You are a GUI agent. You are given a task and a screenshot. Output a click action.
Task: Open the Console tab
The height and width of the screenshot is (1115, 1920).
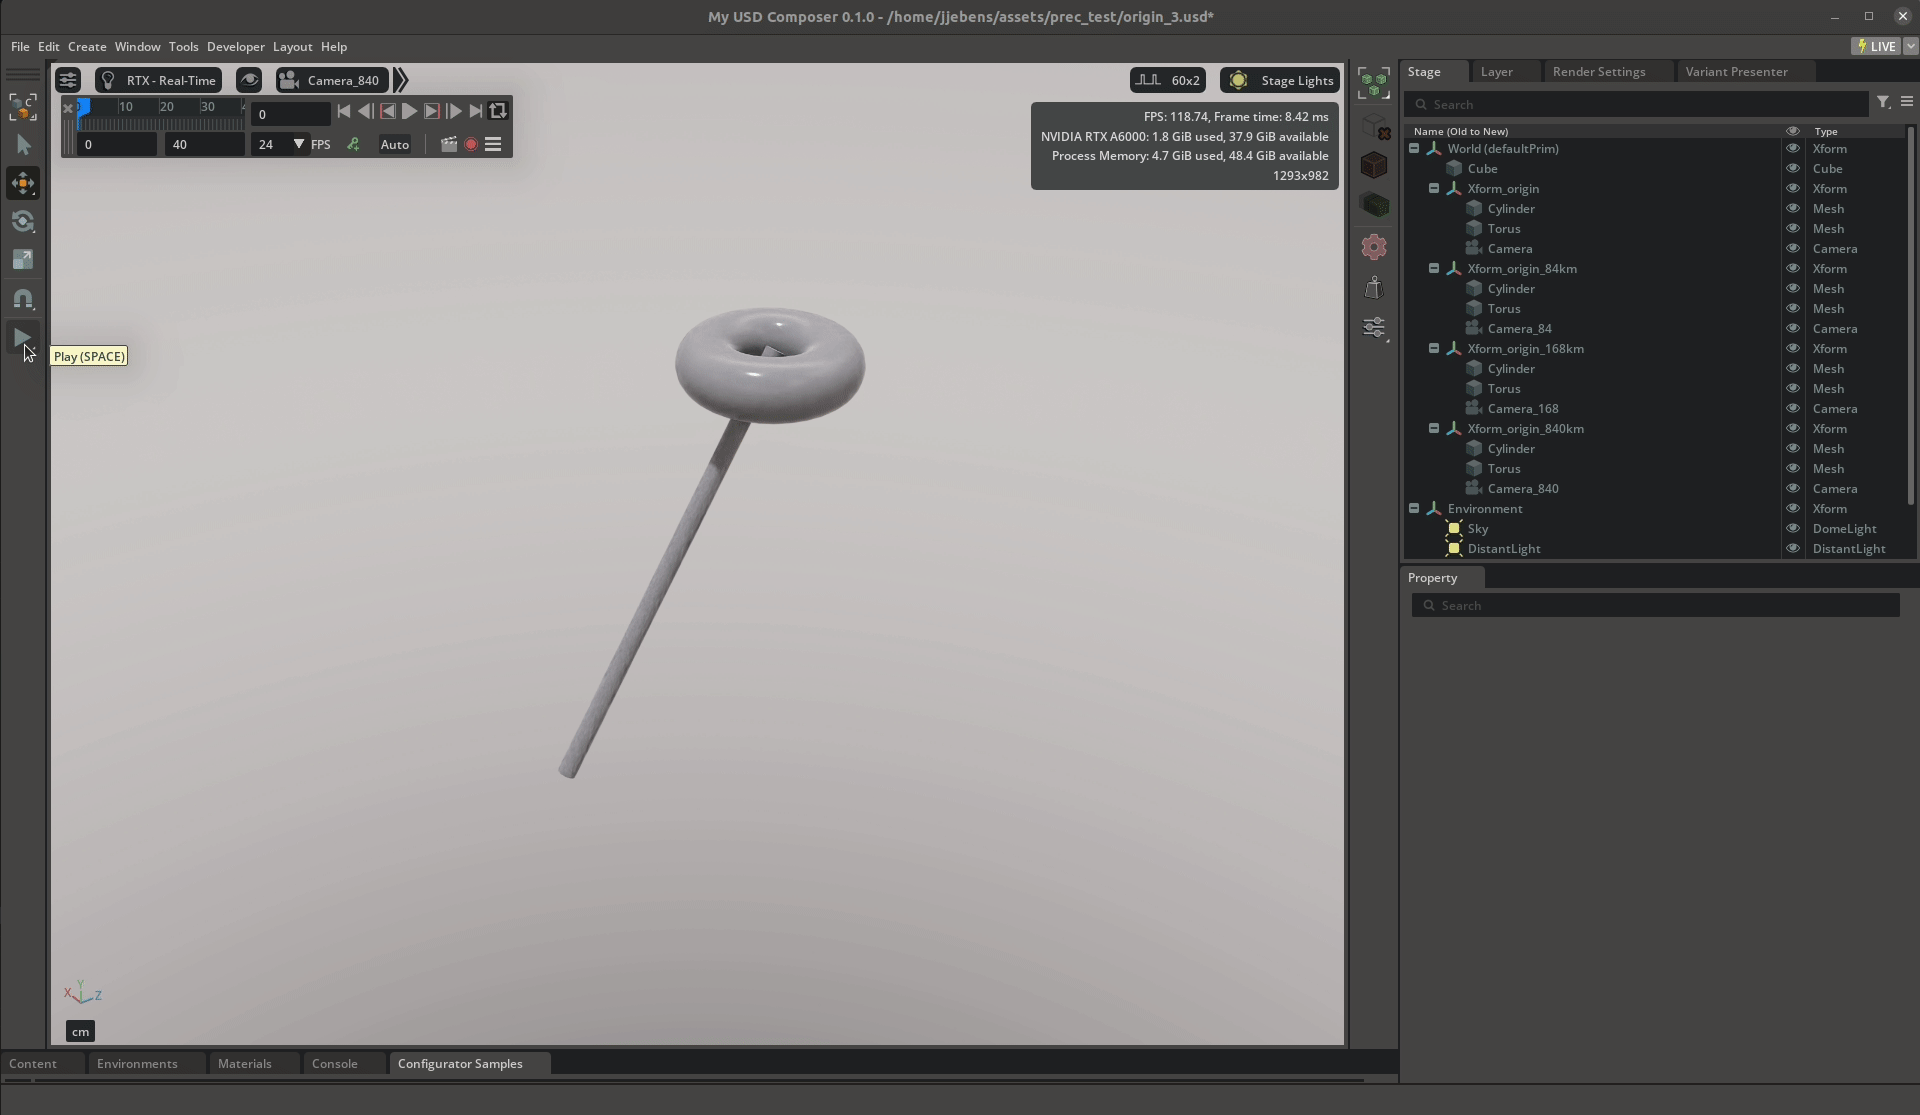tap(334, 1063)
